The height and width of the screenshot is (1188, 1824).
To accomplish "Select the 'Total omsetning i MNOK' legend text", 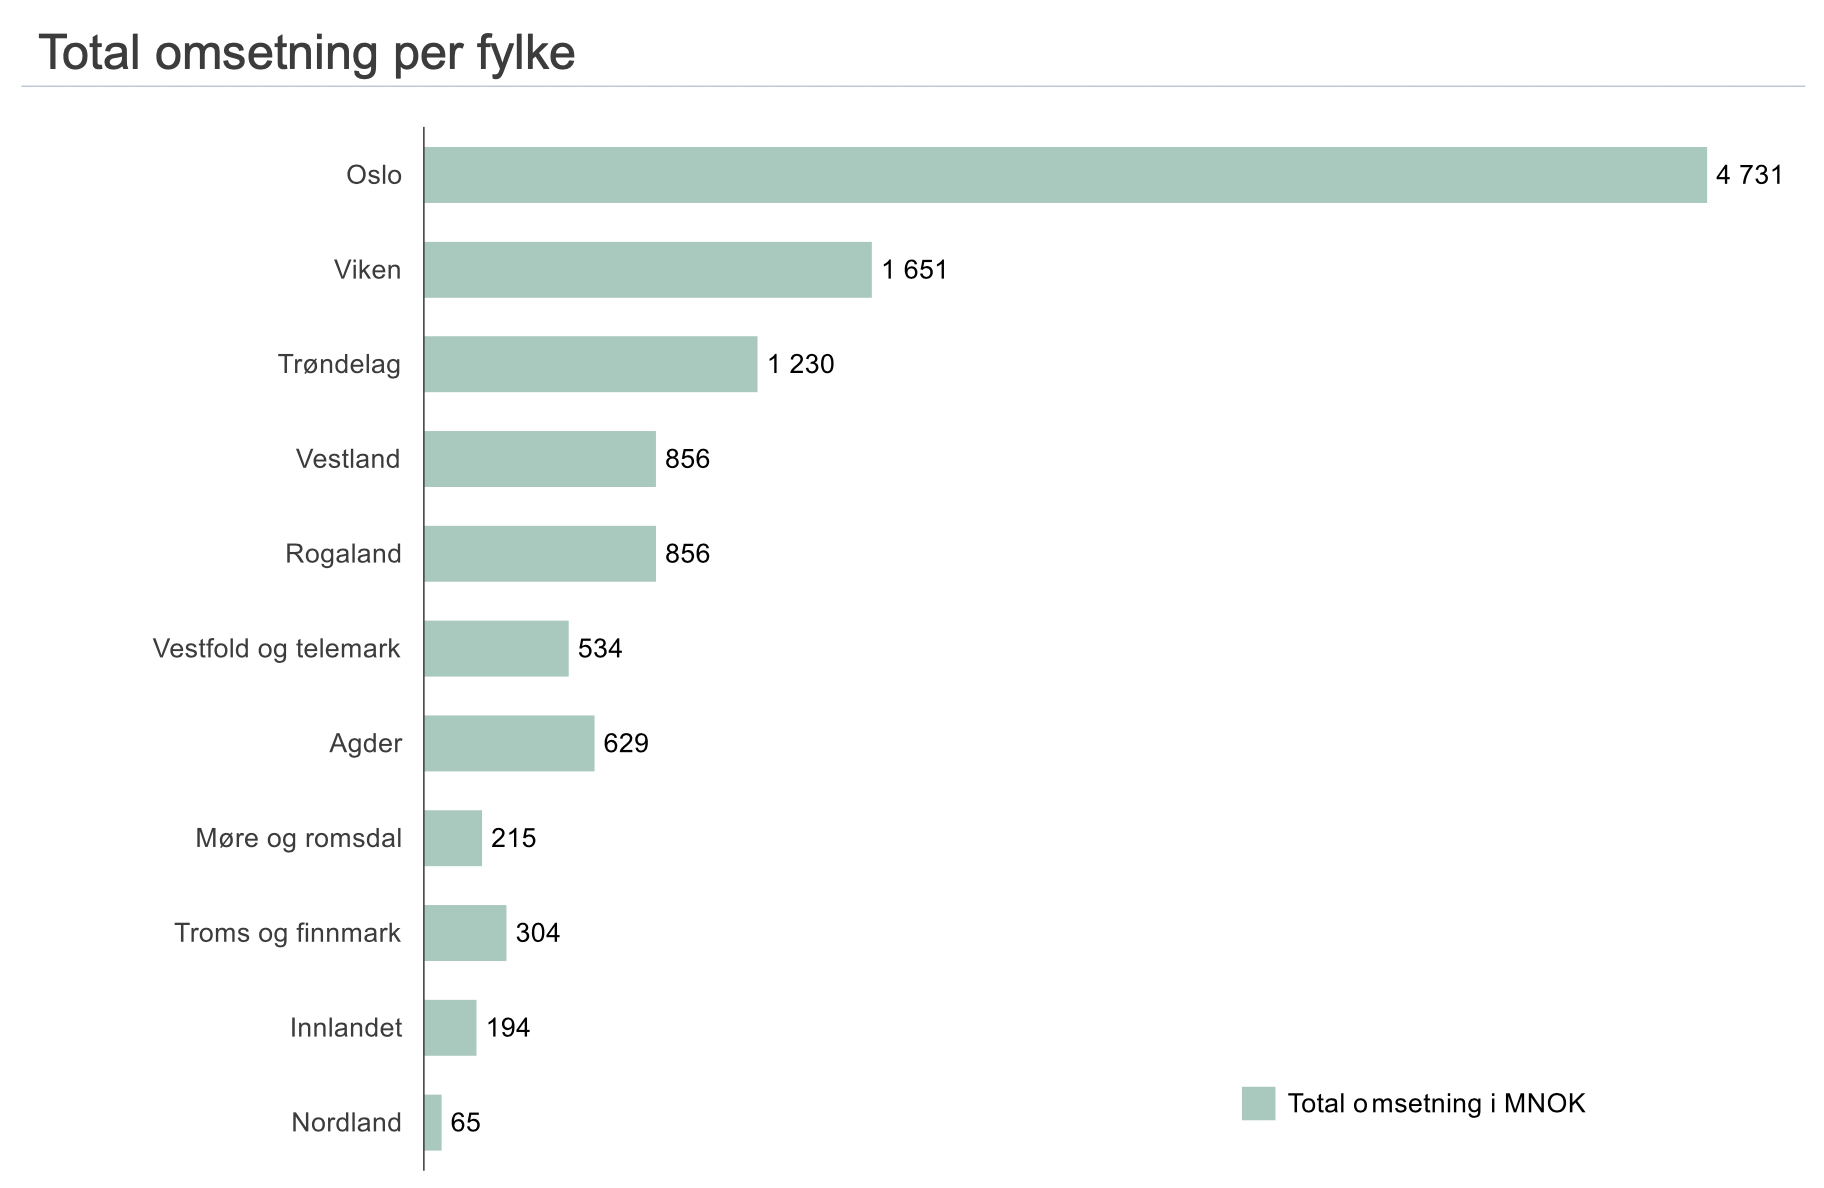I will coord(1436,1103).
